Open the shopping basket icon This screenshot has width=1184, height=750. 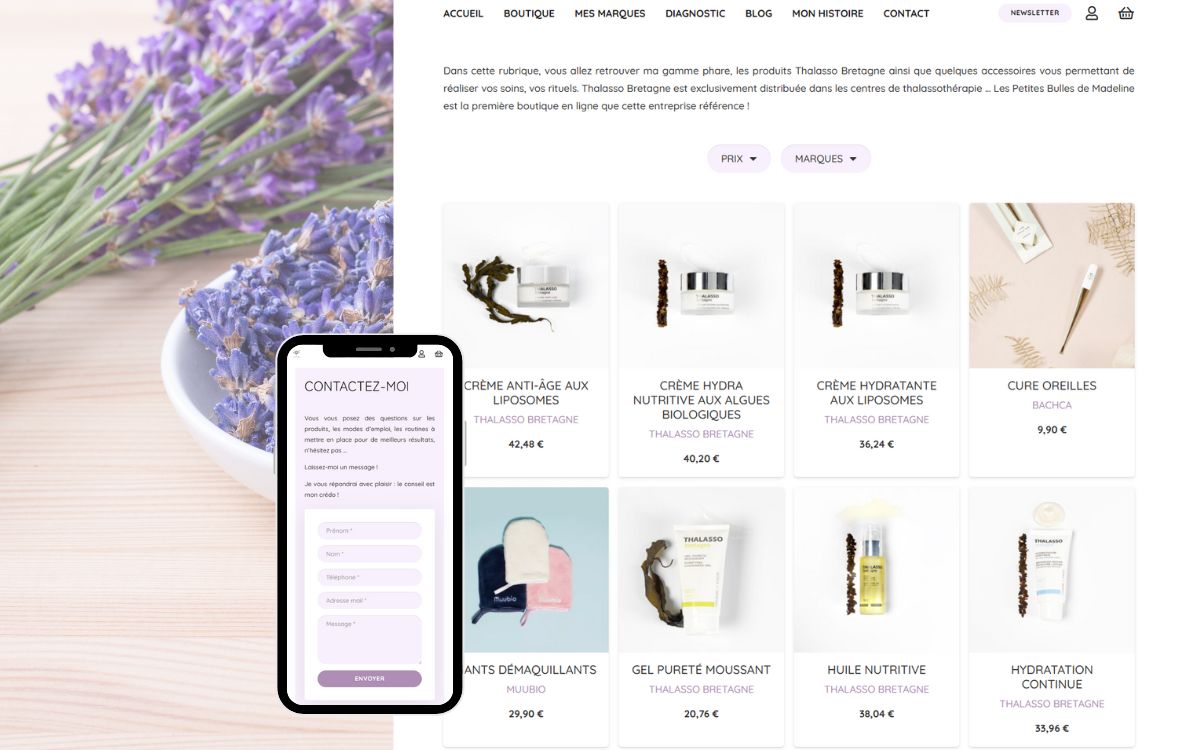point(1126,13)
